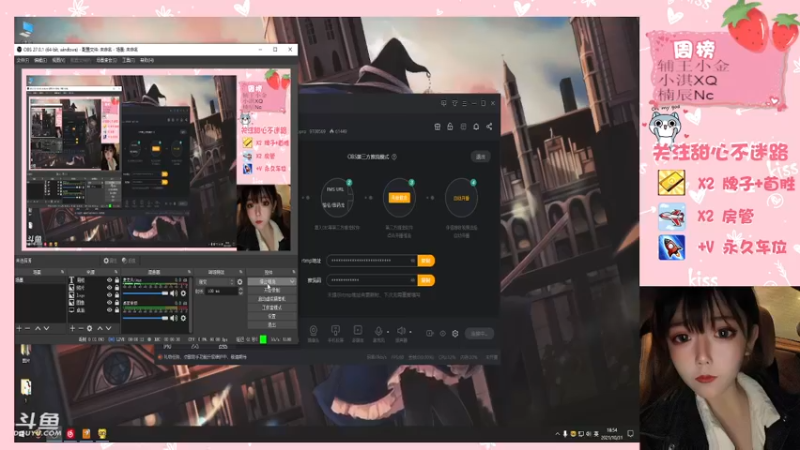Expand speaker options arrow in Douyu tool
This screenshot has width=800, height=450.
point(410,332)
